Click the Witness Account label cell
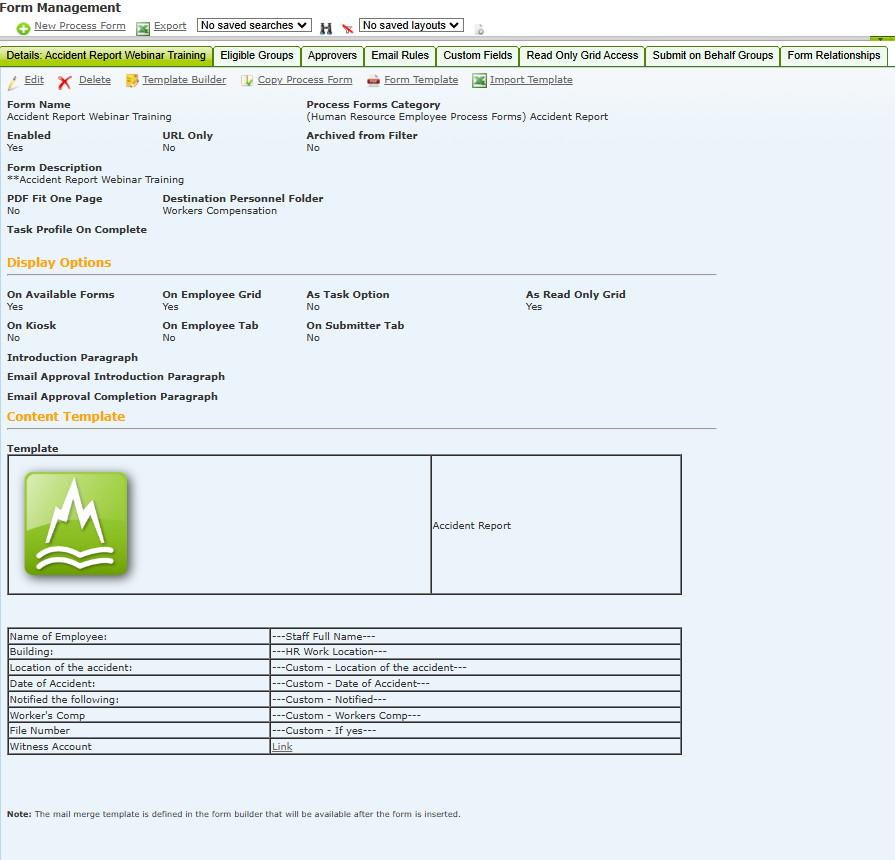 [x=139, y=746]
